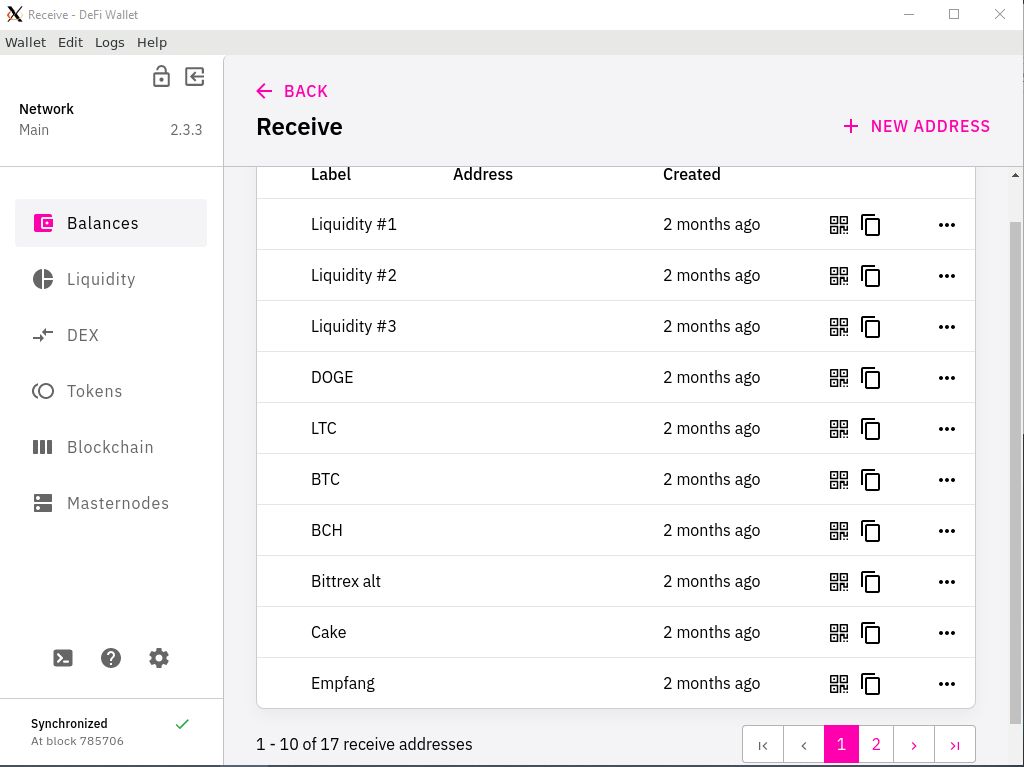Open more options for BTC row

point(946,480)
